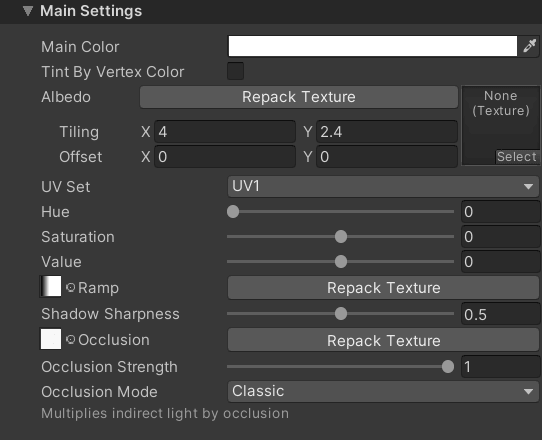Click Albedo Repack Texture button
Screen dimensions: 542x440
[299, 97]
